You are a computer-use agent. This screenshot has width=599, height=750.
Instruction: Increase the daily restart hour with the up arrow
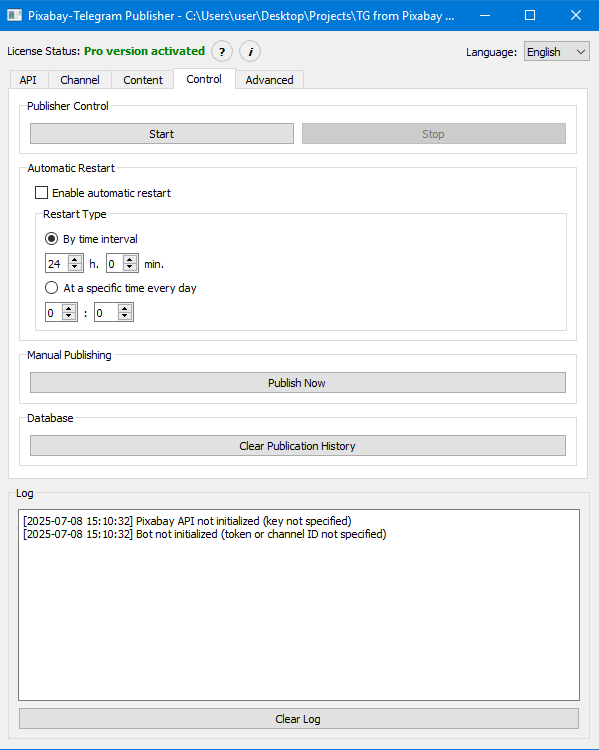coord(69,309)
